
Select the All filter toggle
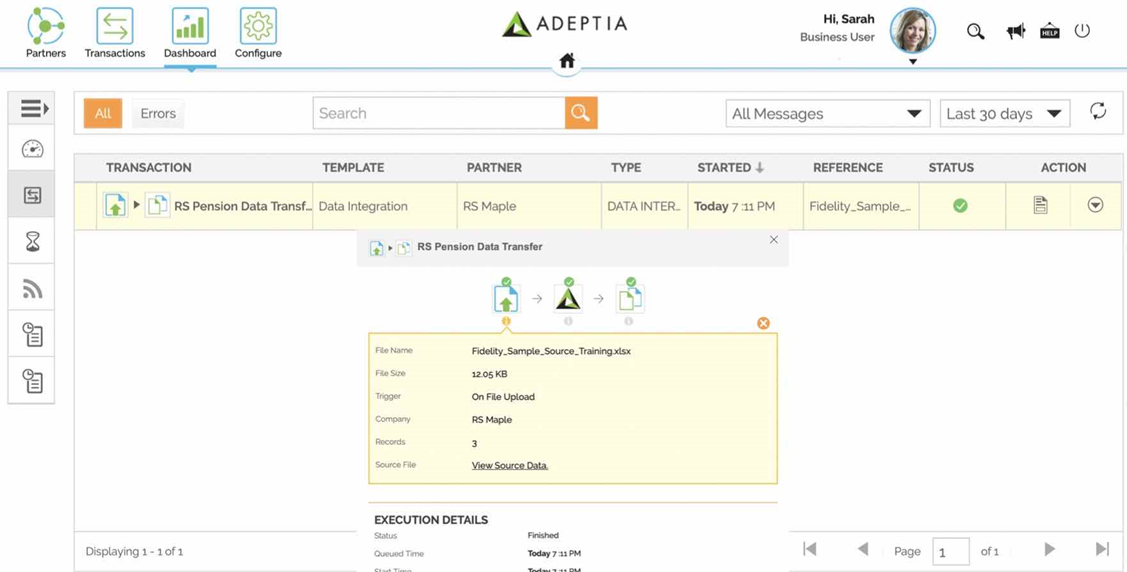point(103,114)
